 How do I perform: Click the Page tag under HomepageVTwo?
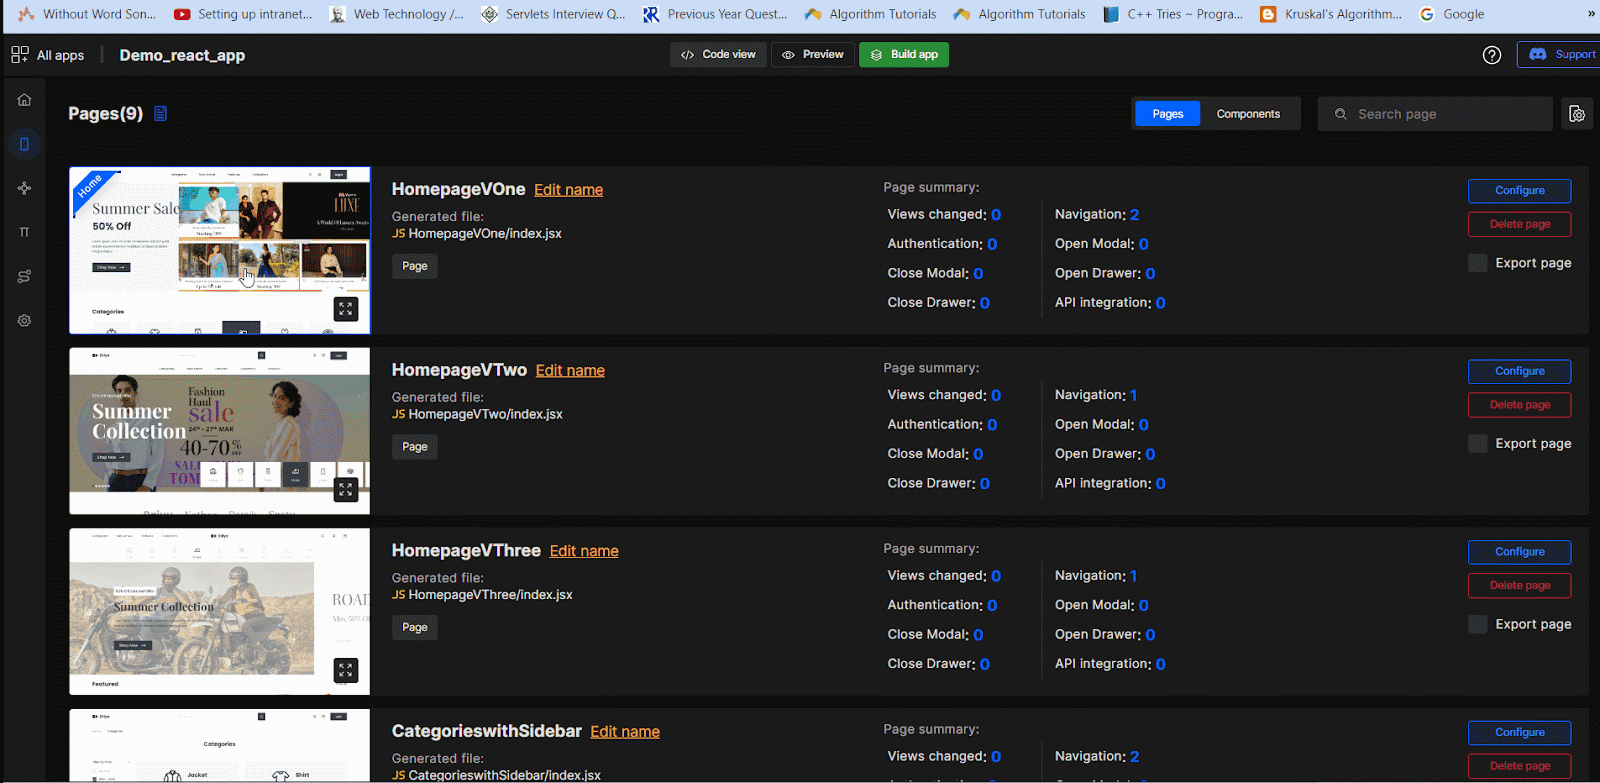click(x=414, y=447)
